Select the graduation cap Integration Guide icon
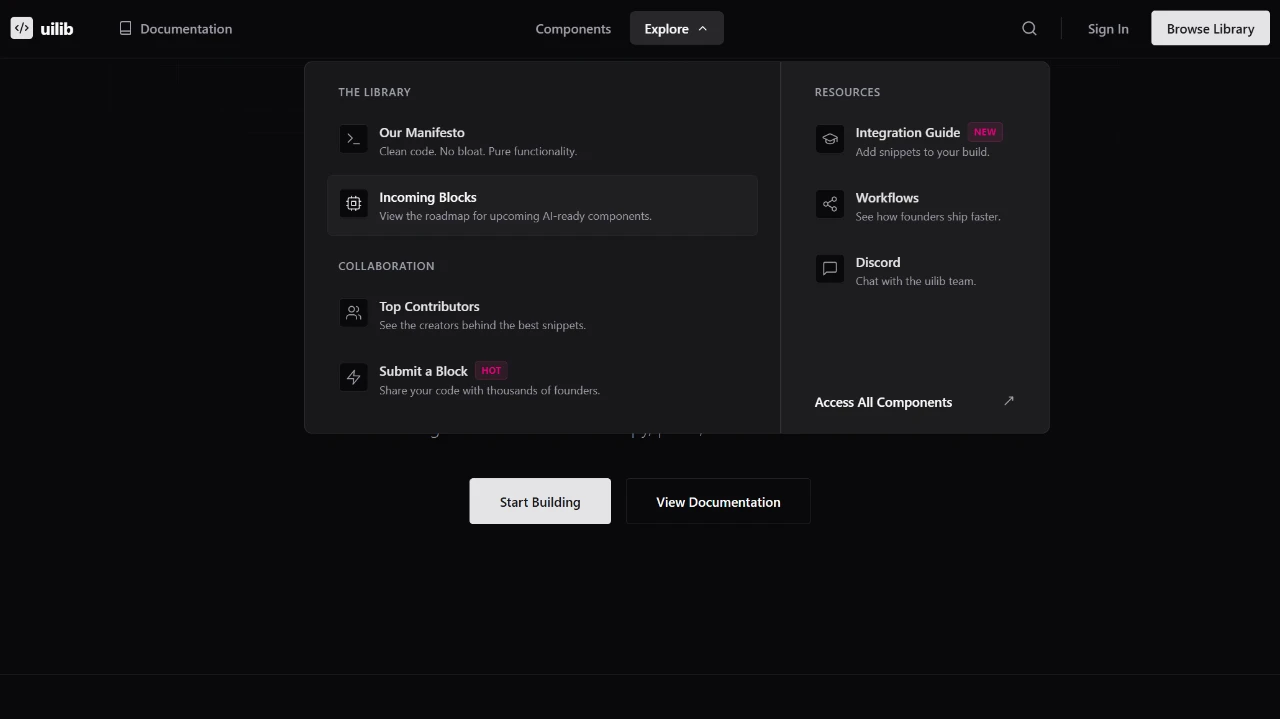Viewport: 1280px width, 719px height. [829, 139]
